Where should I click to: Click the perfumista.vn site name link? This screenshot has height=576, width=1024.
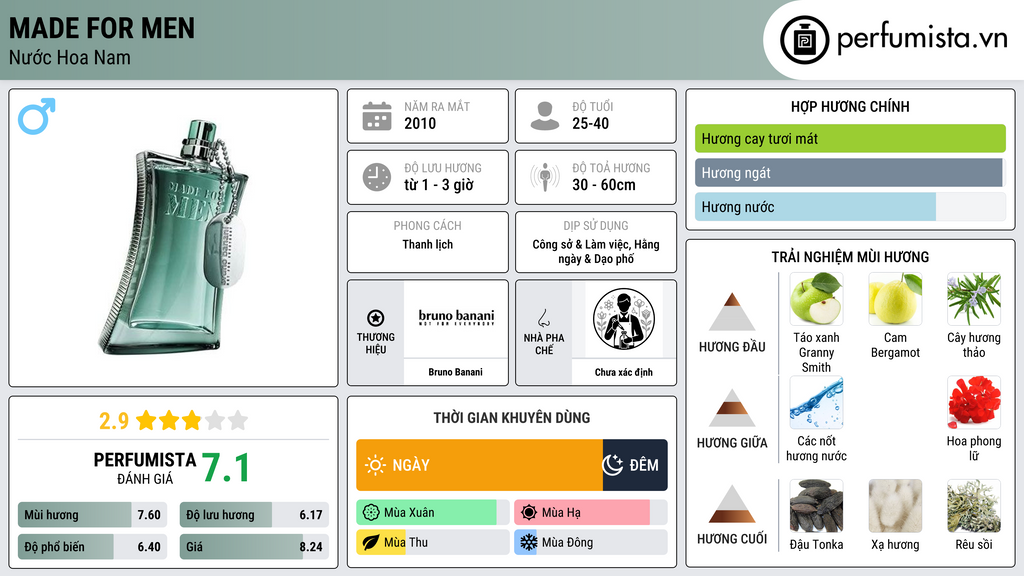922,39
